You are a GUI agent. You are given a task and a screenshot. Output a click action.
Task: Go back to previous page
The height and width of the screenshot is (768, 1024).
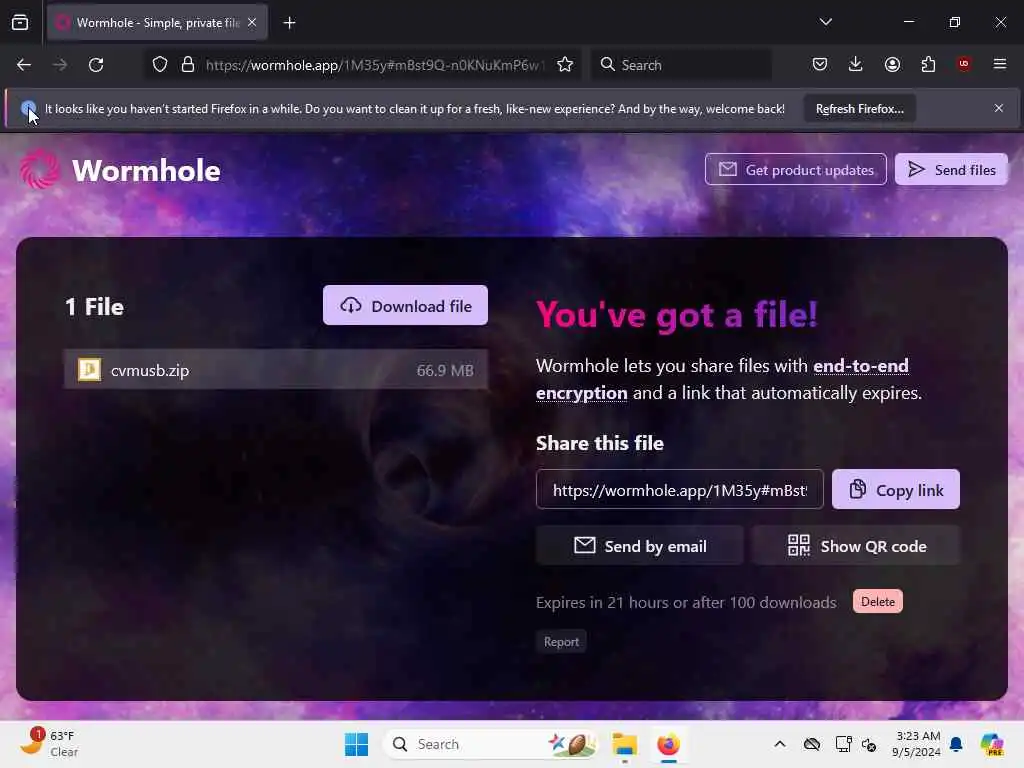pos(24,65)
